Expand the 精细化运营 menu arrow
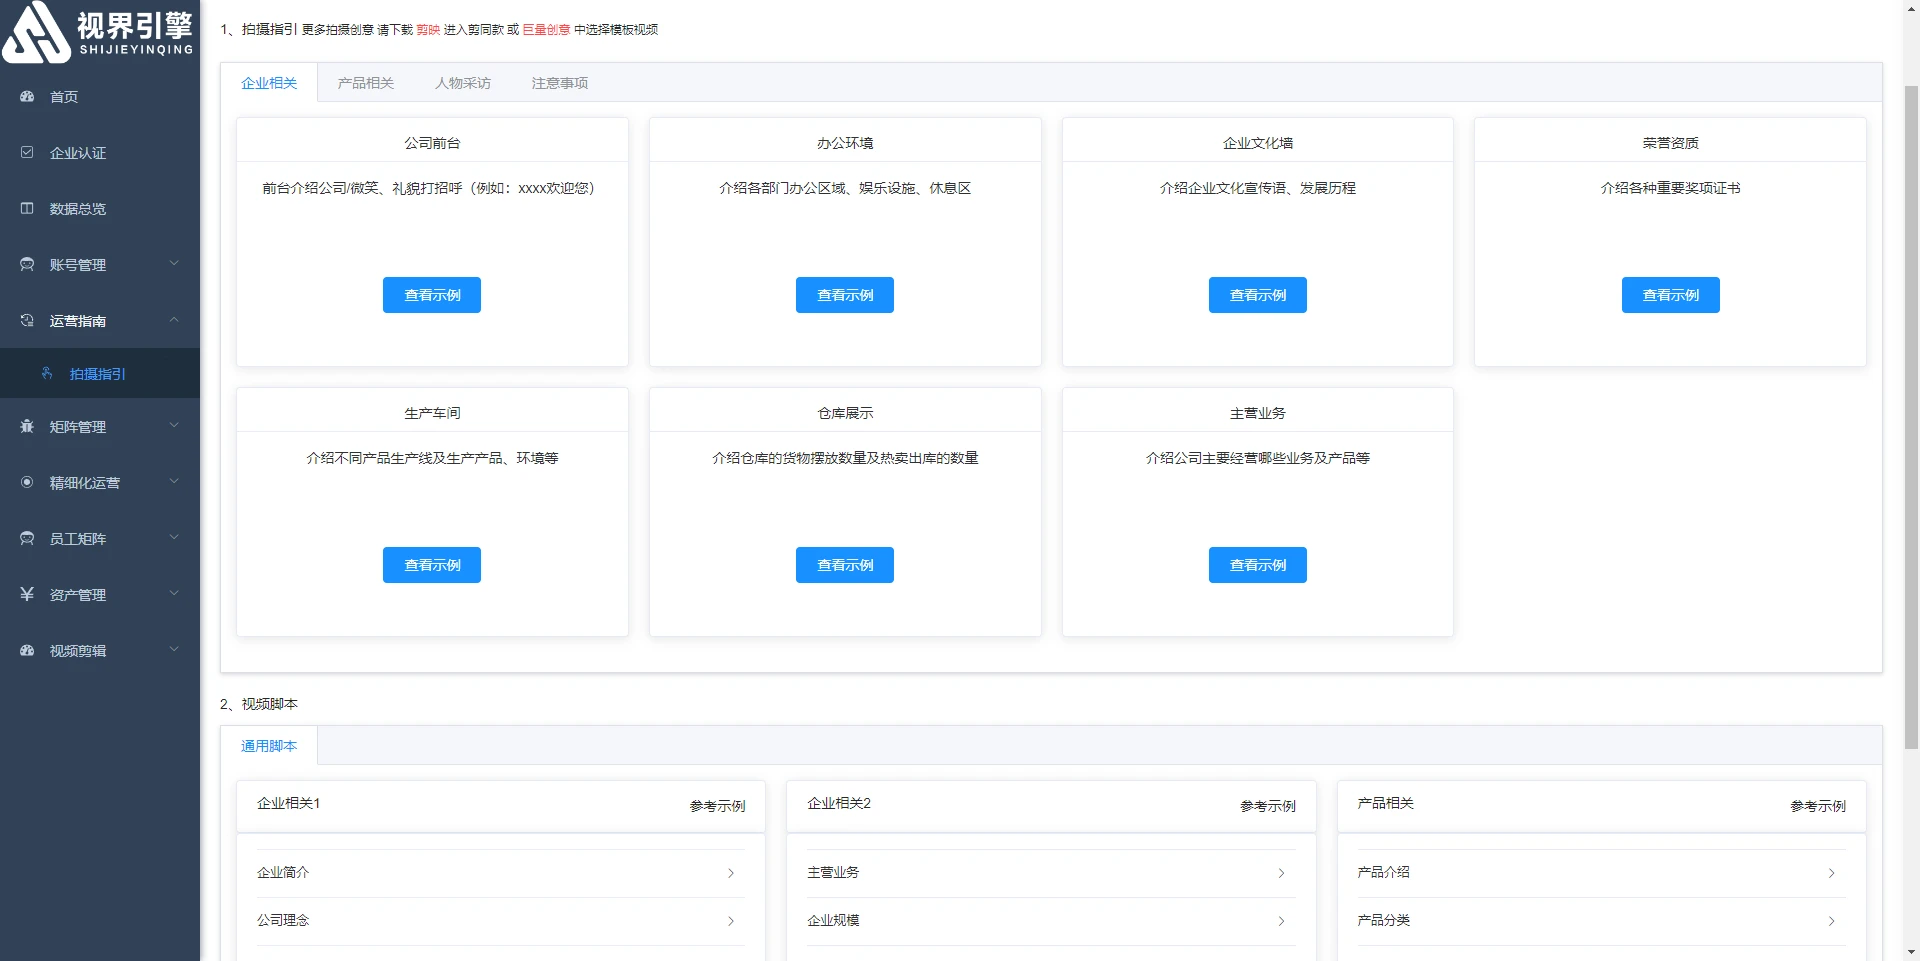The image size is (1920, 961). point(174,482)
